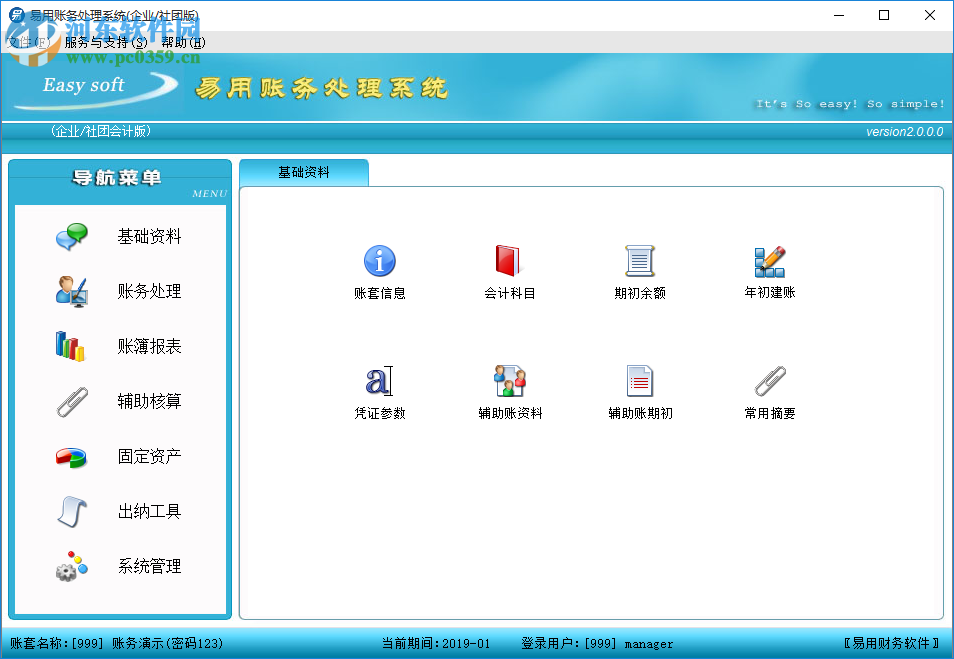Screen dimensions: 954x659
Task: Switch to the 基础资料 tab
Action: pyautogui.click(x=303, y=172)
